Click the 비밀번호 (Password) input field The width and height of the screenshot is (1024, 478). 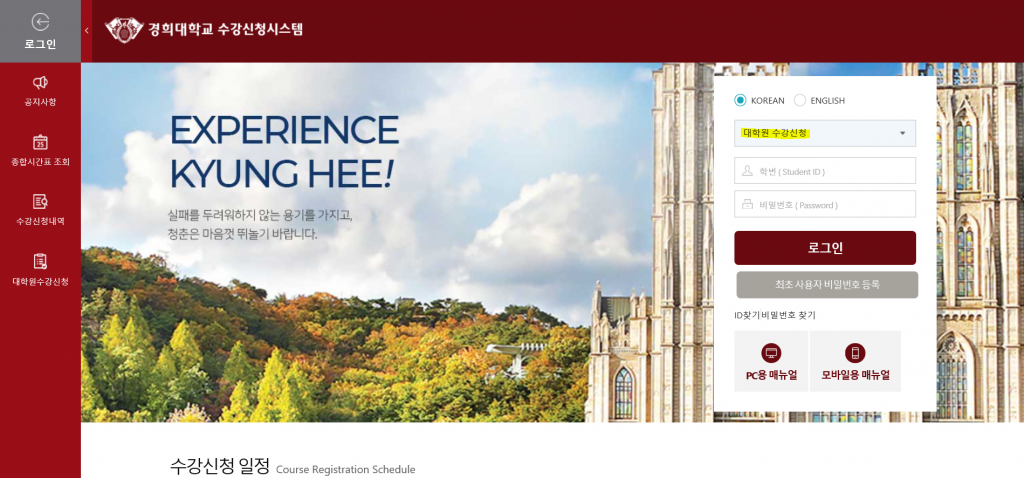tap(825, 204)
